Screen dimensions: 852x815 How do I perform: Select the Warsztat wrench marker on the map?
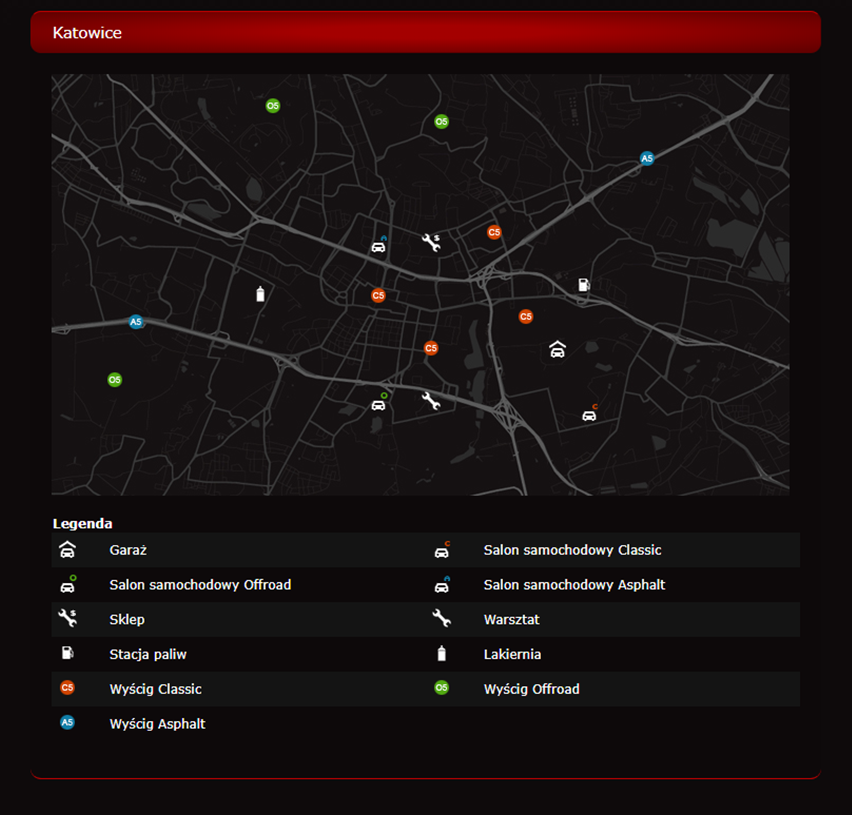pyautogui.click(x=431, y=401)
